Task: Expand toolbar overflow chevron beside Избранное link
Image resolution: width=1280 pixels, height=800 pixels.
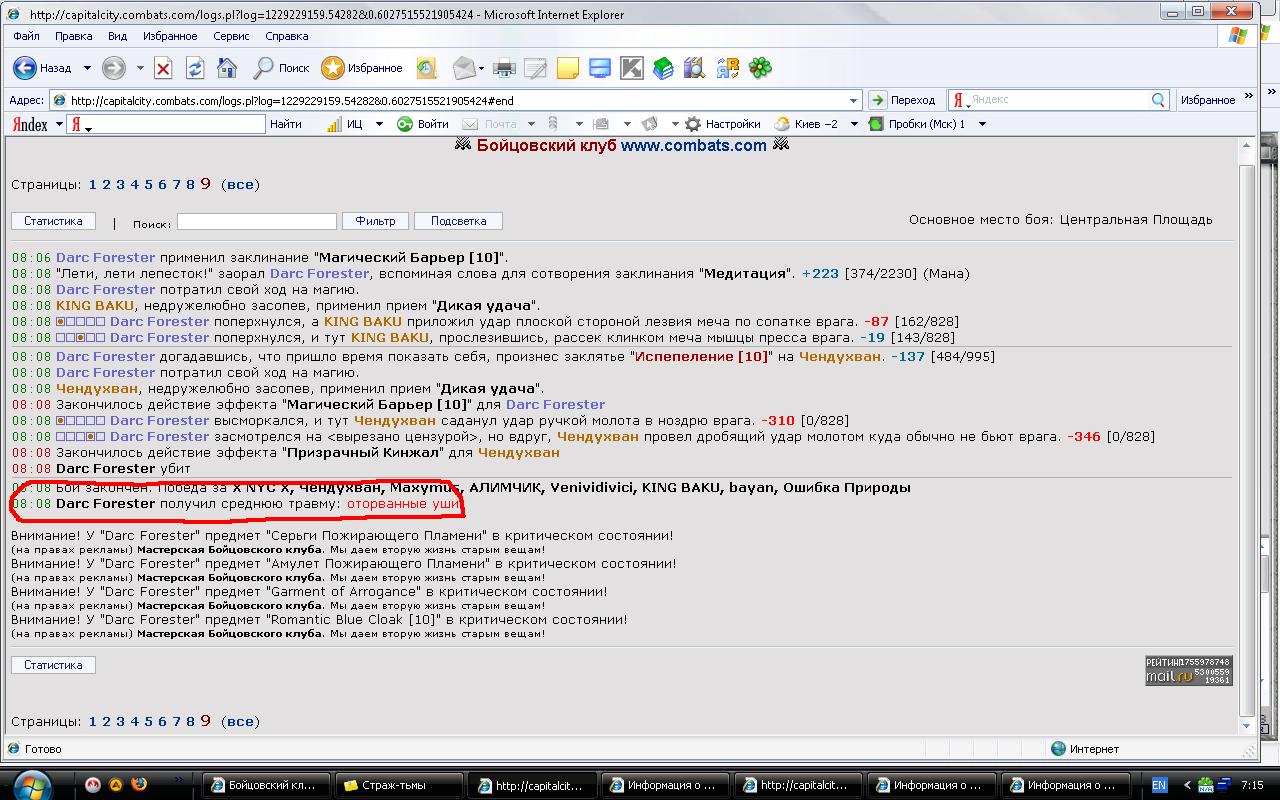Action: coord(1247,98)
